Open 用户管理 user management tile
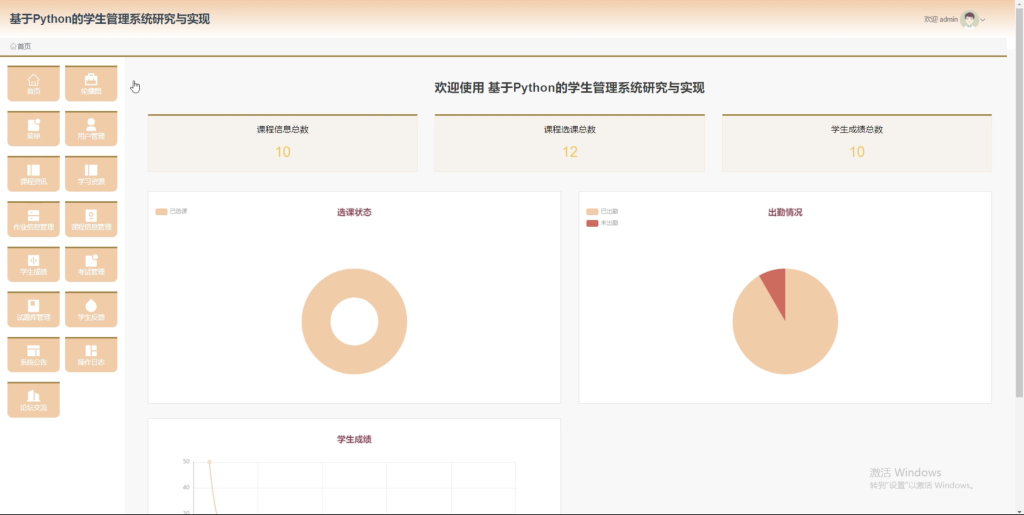The width and height of the screenshot is (1024, 515). click(x=91, y=129)
